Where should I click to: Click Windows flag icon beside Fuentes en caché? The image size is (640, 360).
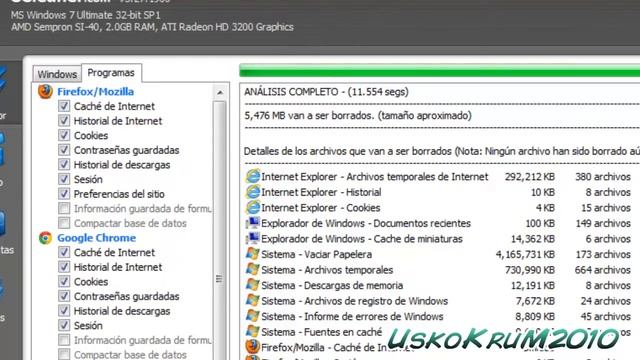253,331
